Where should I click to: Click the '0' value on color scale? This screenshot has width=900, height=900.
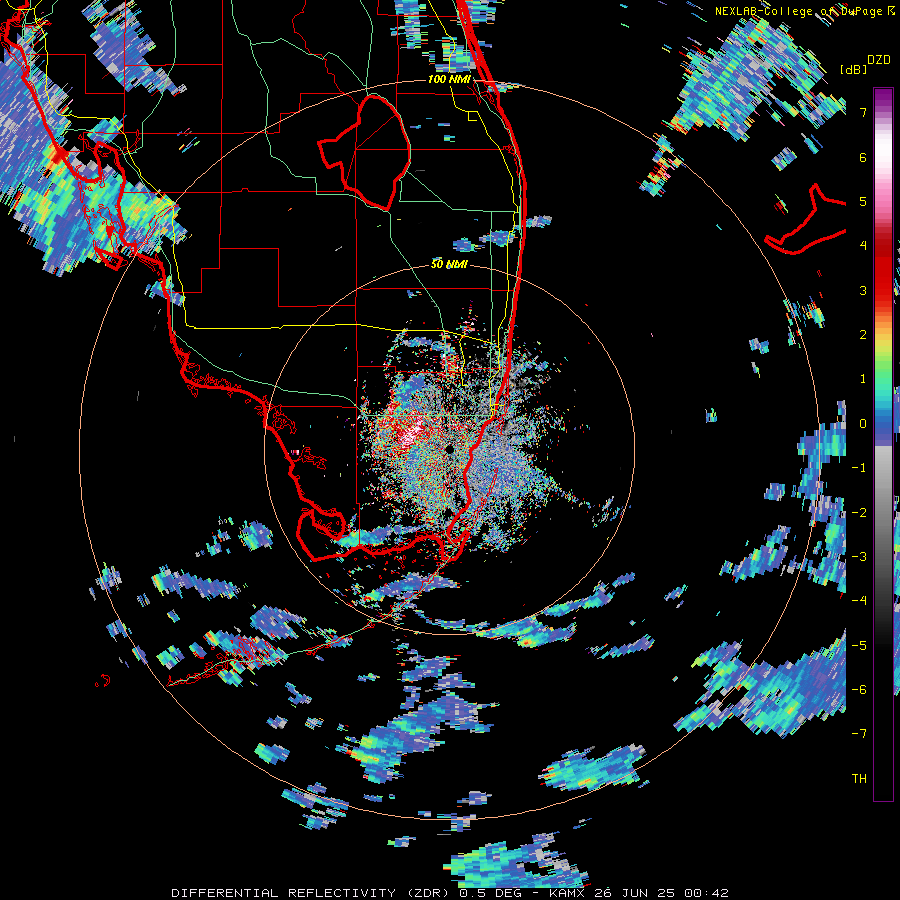(863, 423)
